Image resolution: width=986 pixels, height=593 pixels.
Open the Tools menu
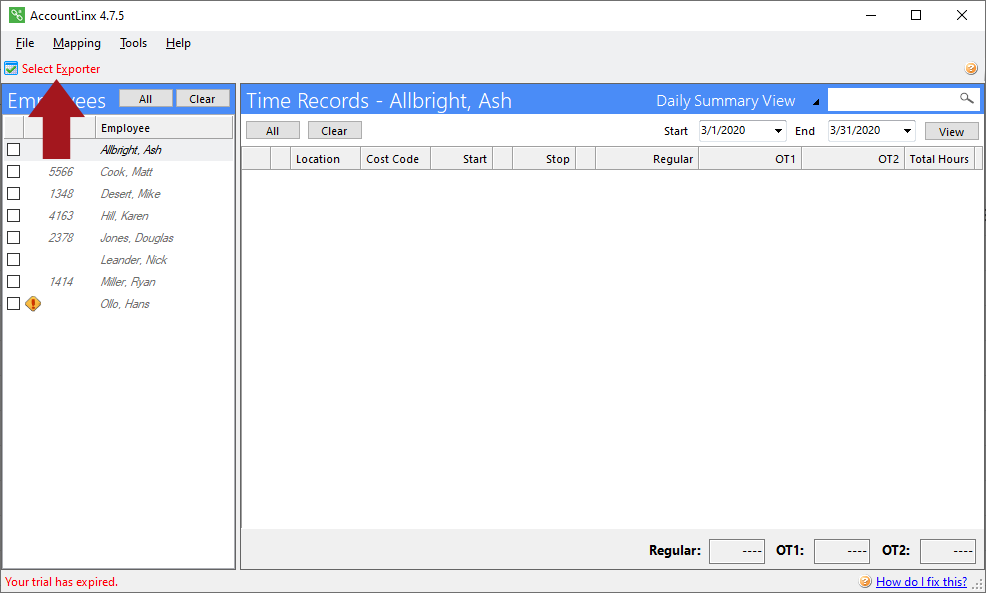(133, 43)
